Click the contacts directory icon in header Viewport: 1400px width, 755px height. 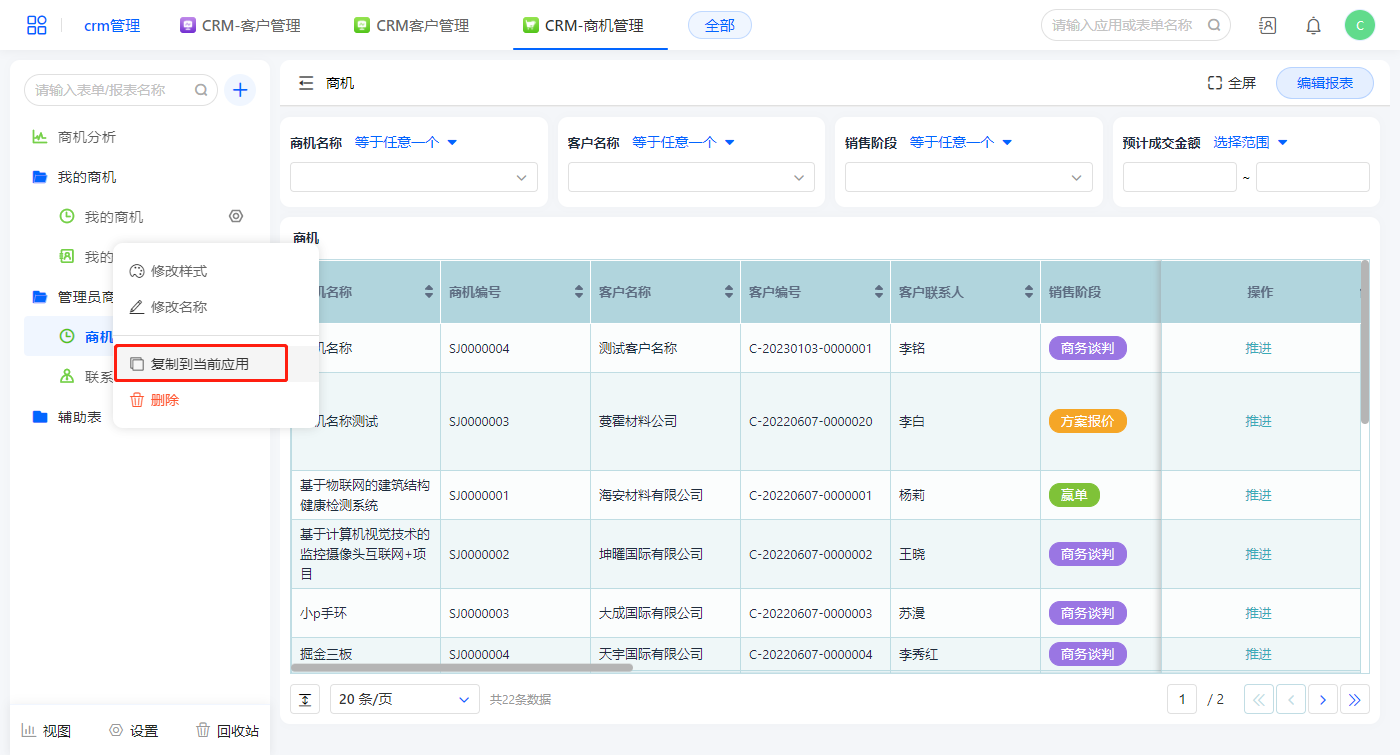pos(1267,26)
